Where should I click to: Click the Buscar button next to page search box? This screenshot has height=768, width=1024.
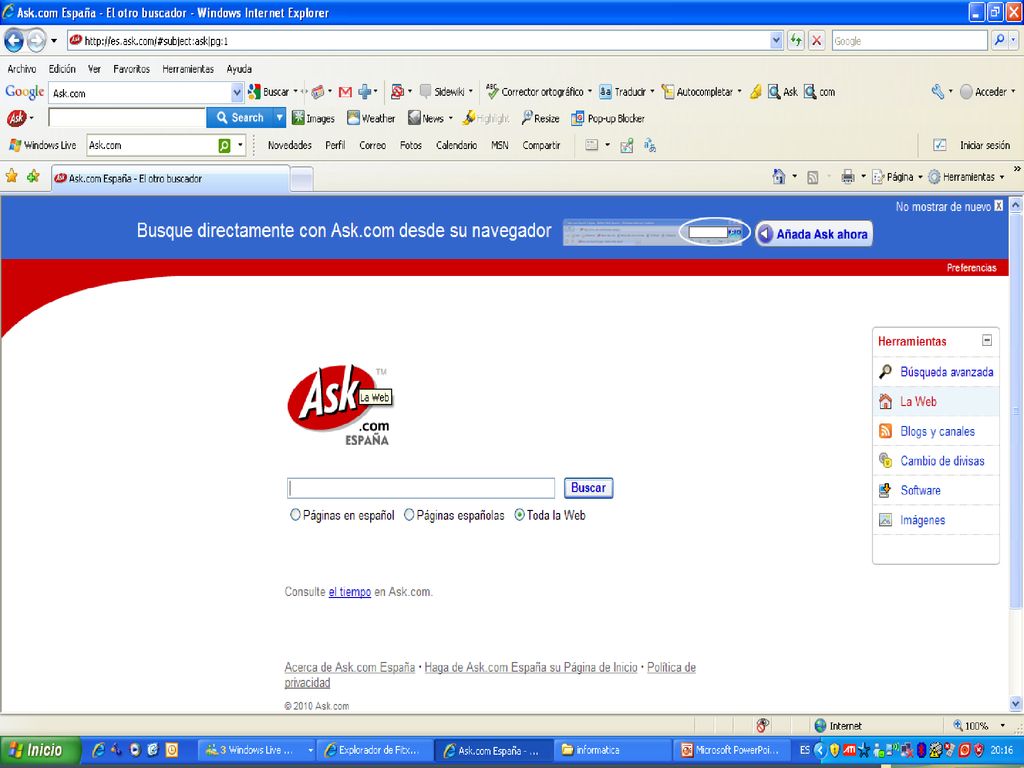pos(588,488)
